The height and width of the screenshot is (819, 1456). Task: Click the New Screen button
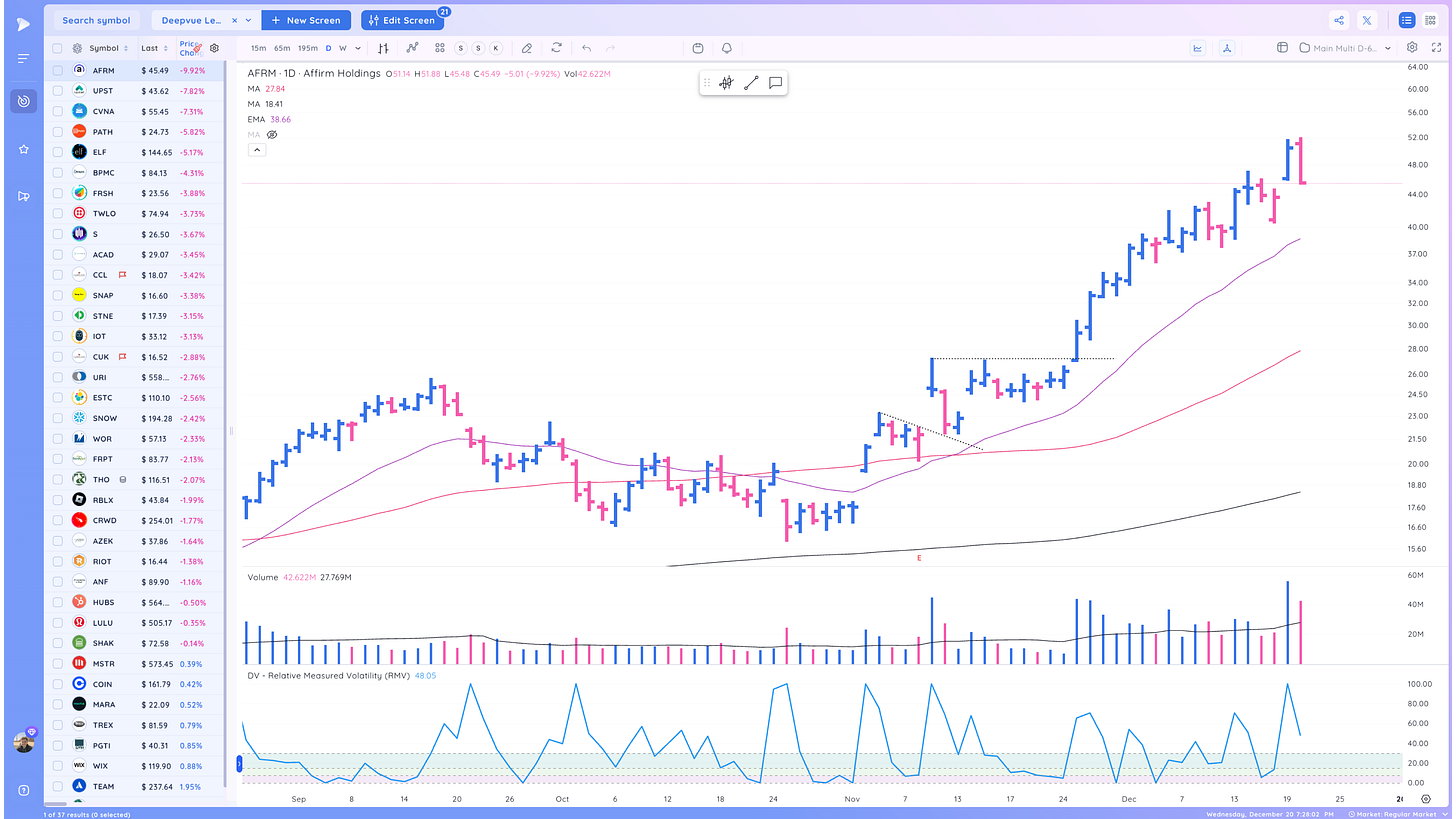click(x=306, y=20)
